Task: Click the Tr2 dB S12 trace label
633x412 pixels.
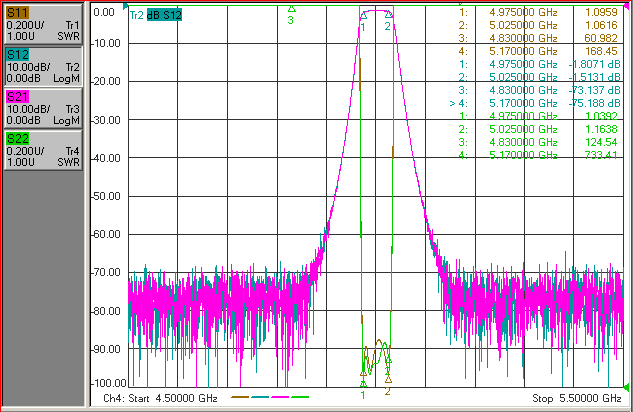Action: pyautogui.click(x=156, y=15)
